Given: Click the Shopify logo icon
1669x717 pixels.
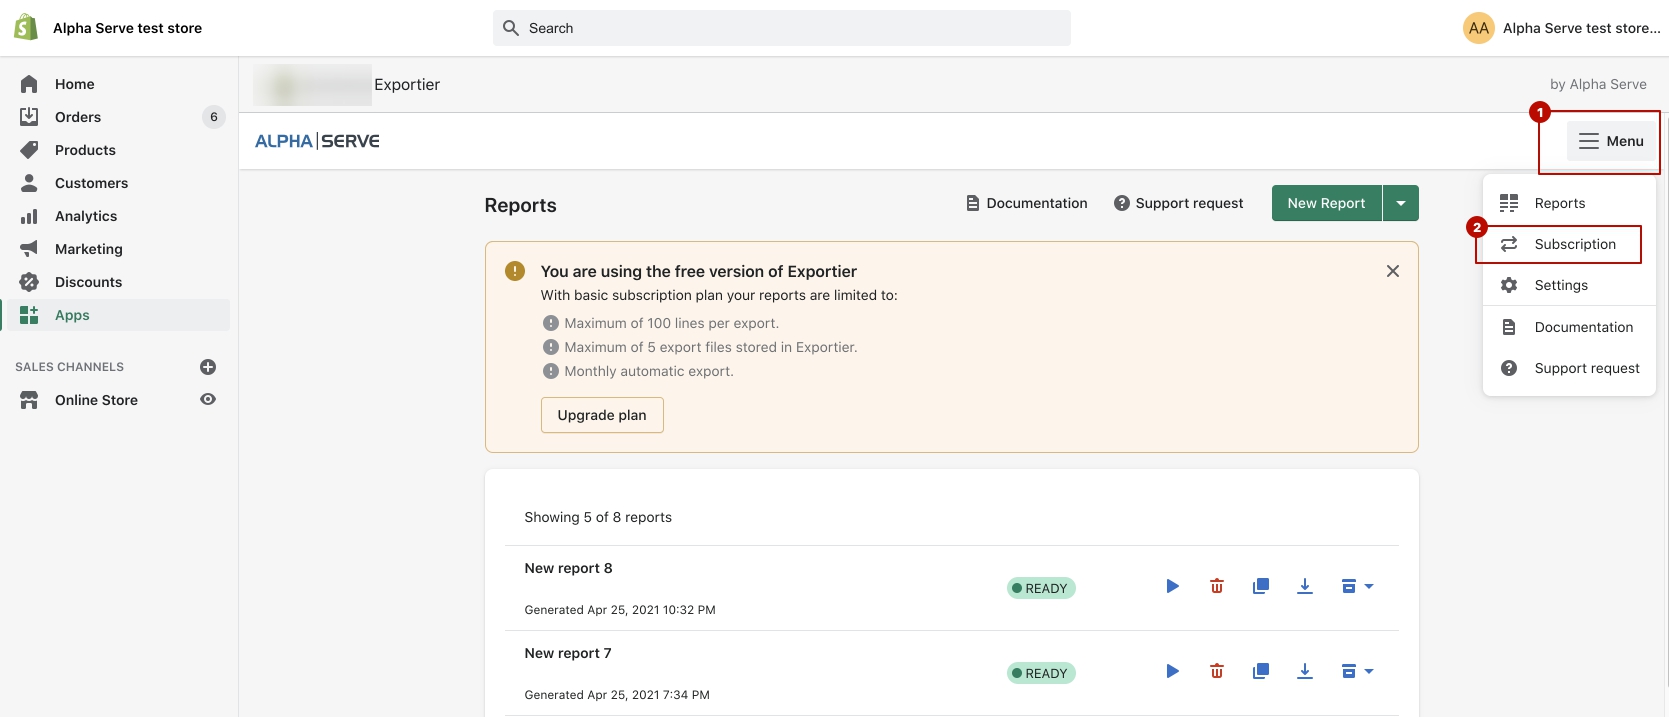Looking at the screenshot, I should [26, 28].
